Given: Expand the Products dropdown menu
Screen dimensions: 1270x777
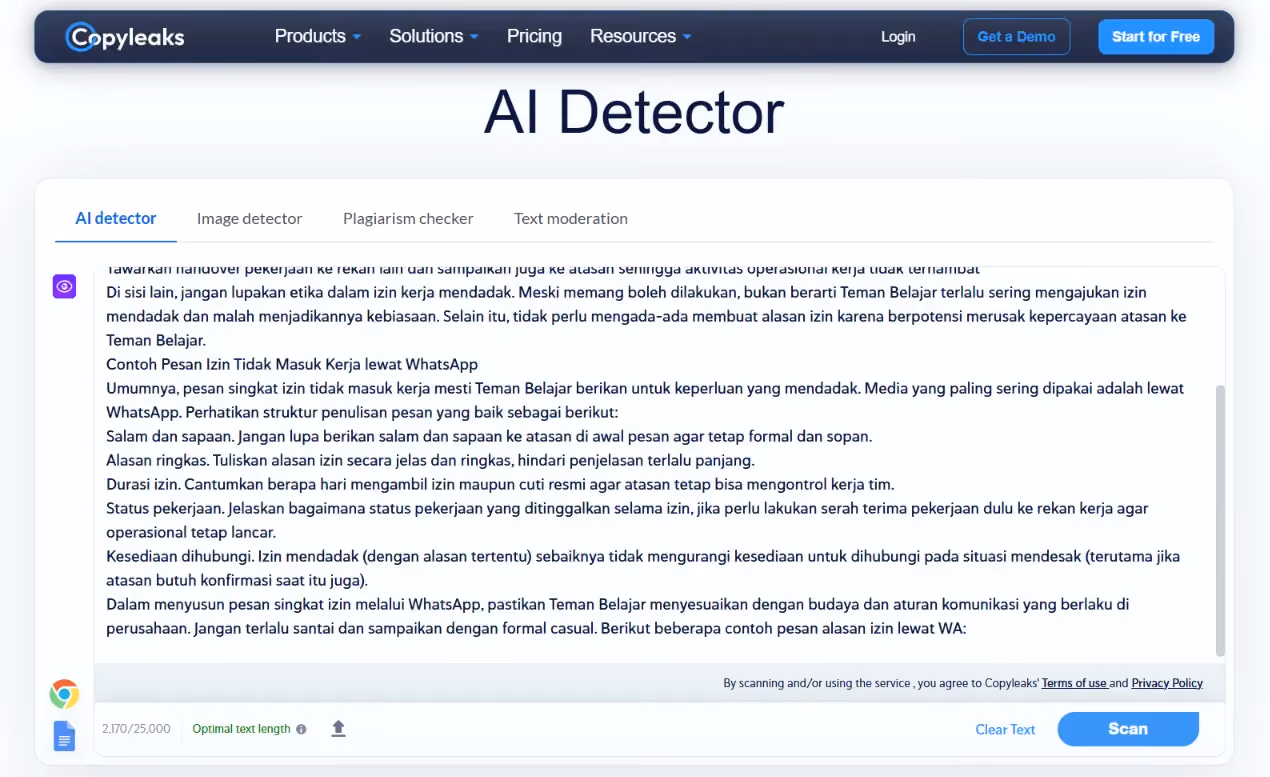Looking at the screenshot, I should pos(318,37).
